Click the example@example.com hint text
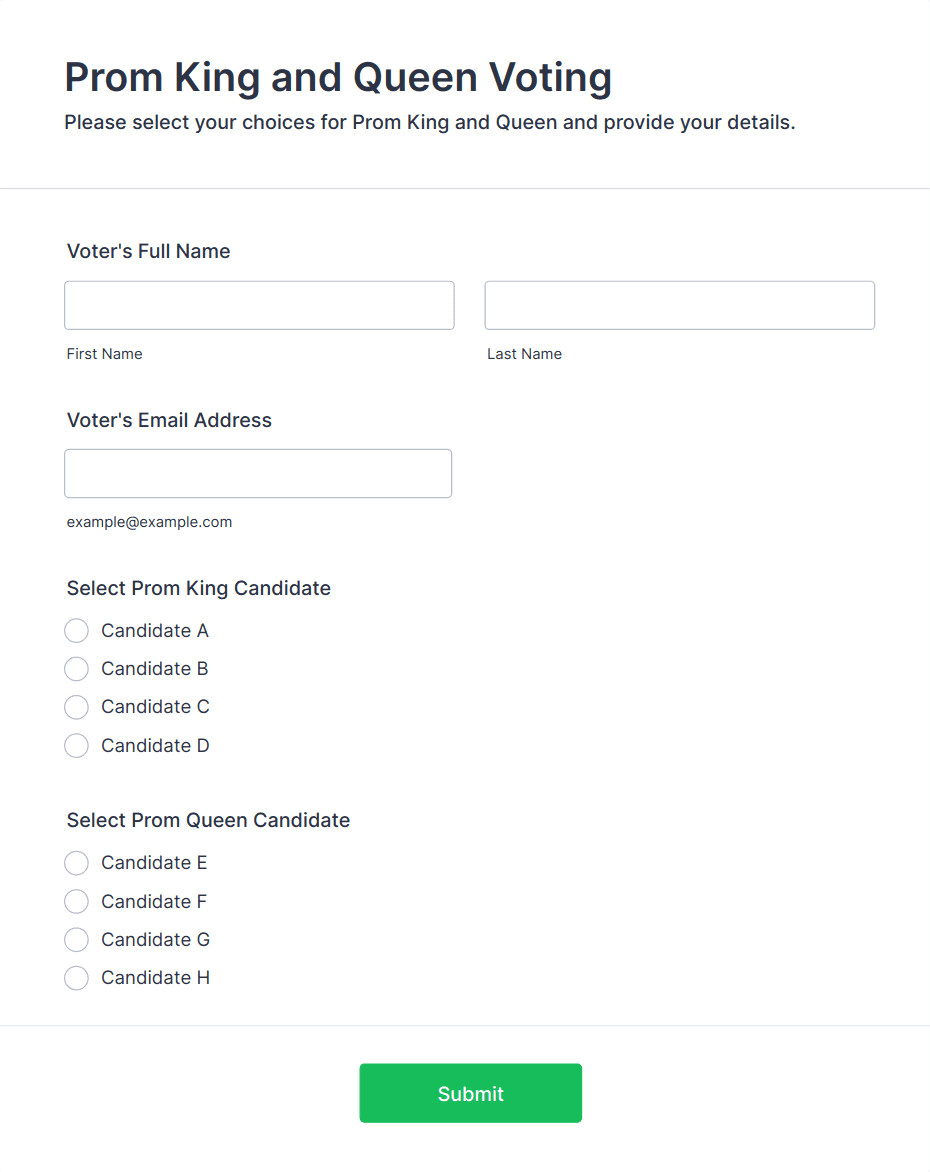 [x=149, y=522]
